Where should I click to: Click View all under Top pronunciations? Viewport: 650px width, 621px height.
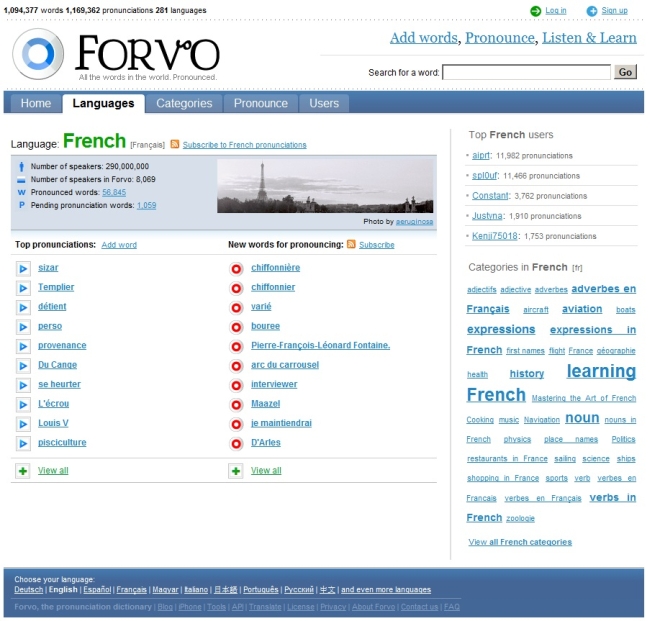(x=53, y=471)
